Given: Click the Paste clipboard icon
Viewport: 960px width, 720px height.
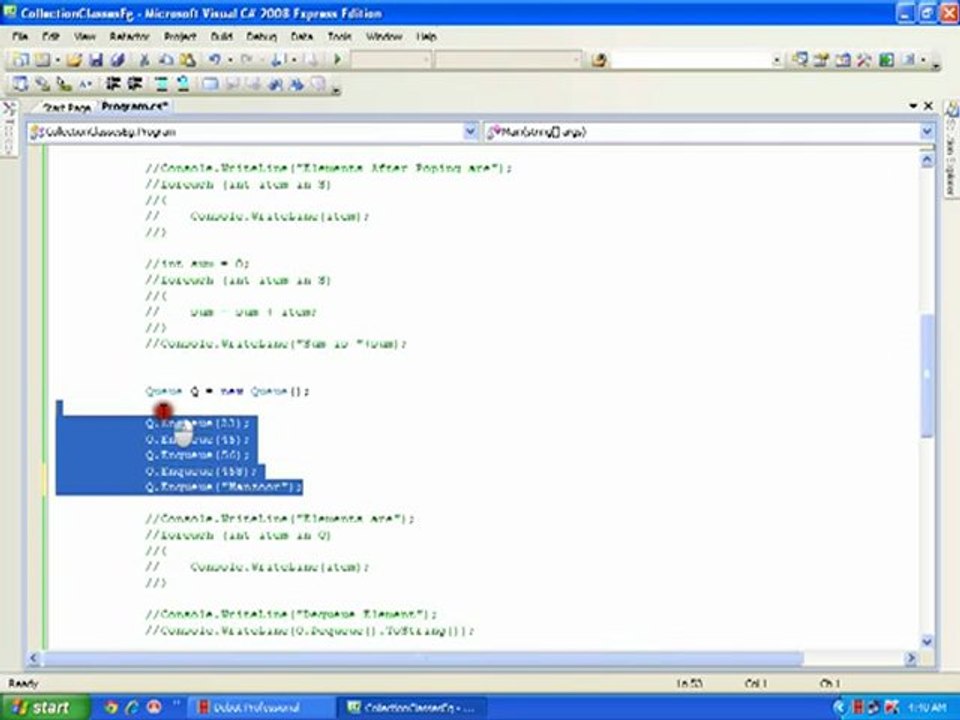Looking at the screenshot, I should pos(187,59).
